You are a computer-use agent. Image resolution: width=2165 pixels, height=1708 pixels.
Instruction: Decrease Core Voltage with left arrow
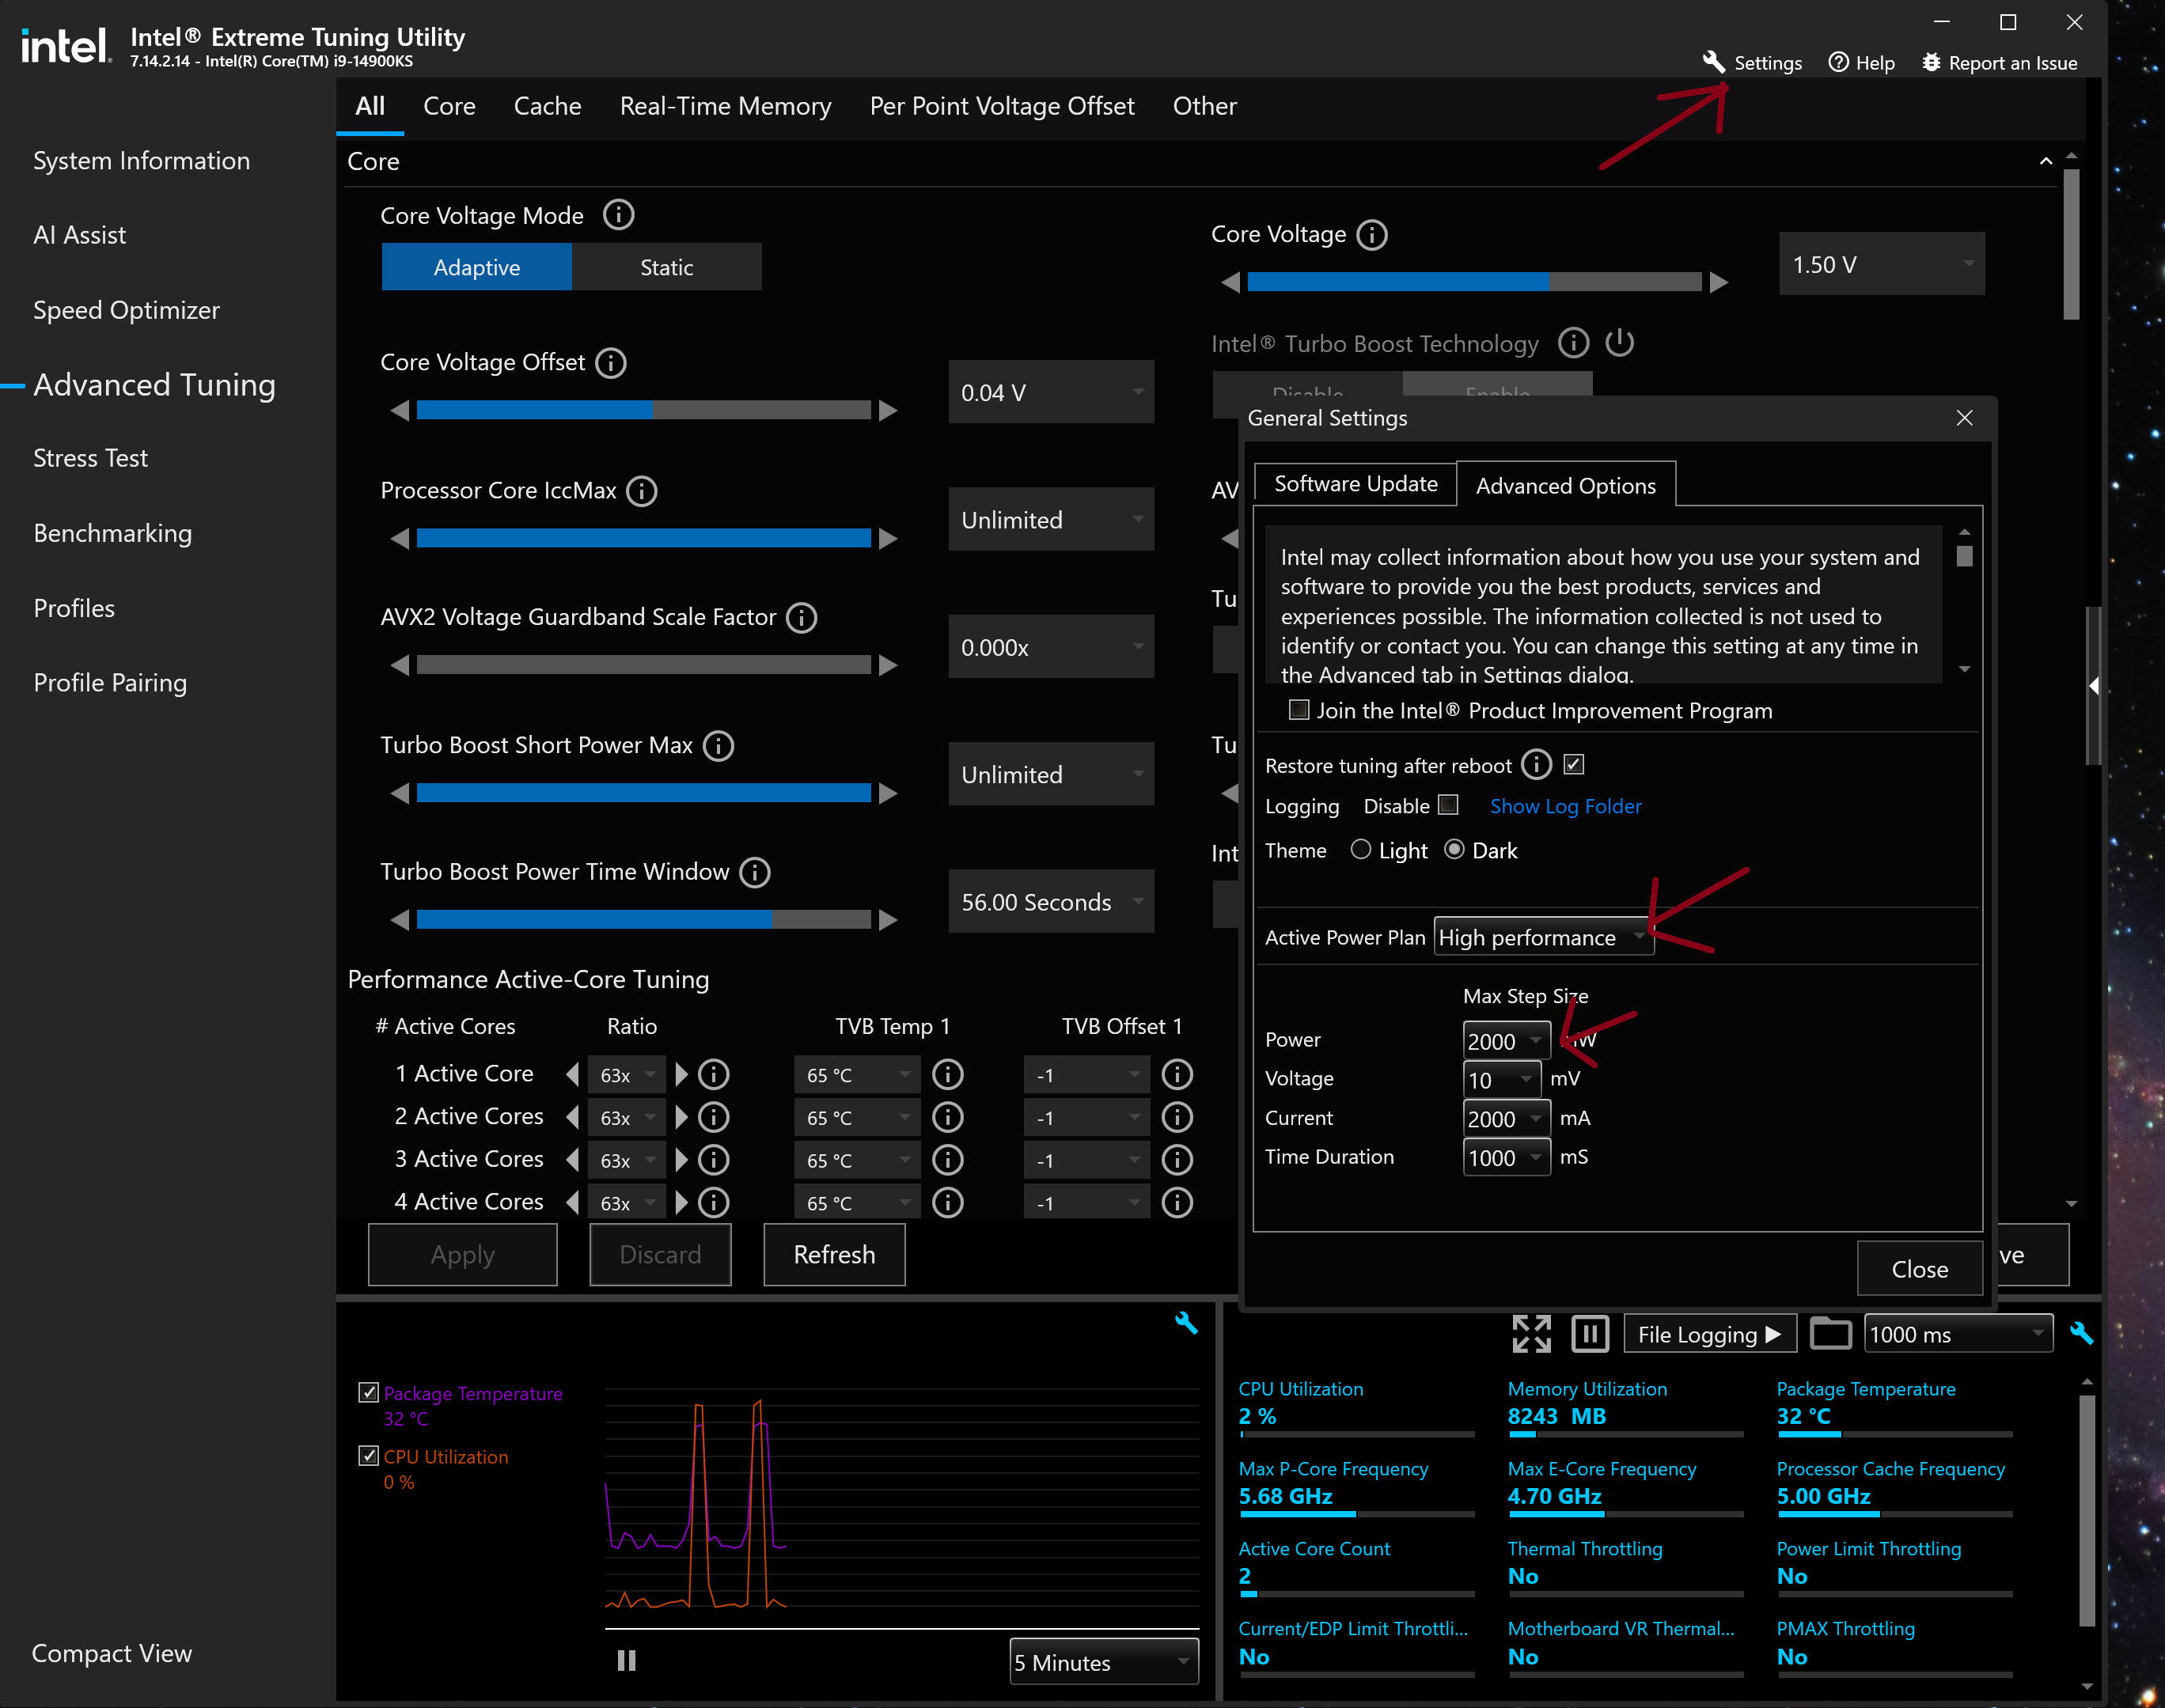click(x=1231, y=282)
